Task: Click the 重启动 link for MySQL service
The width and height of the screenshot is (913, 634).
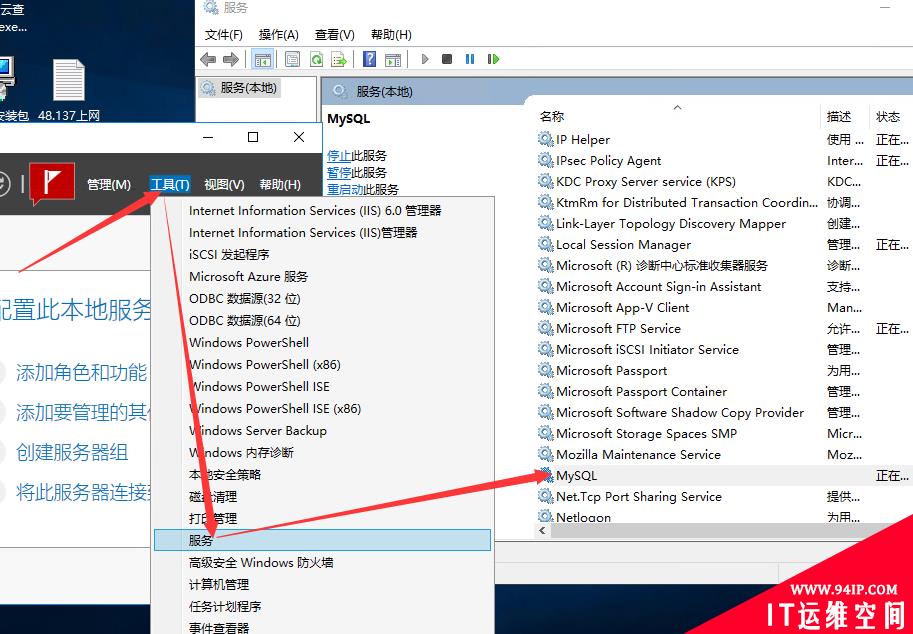Action: [345, 189]
